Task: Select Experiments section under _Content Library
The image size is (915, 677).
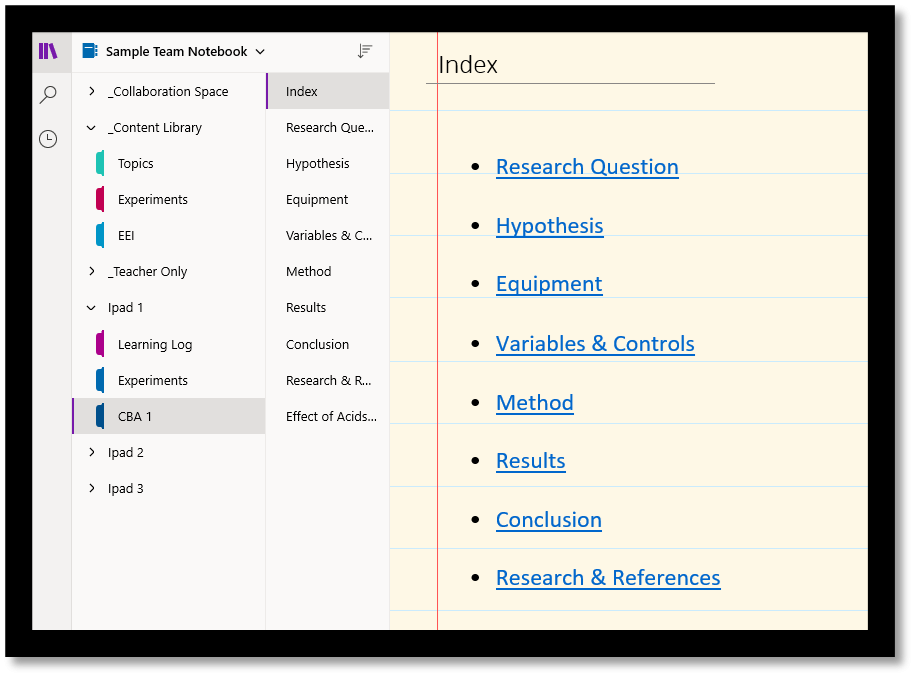Action: tap(169, 200)
